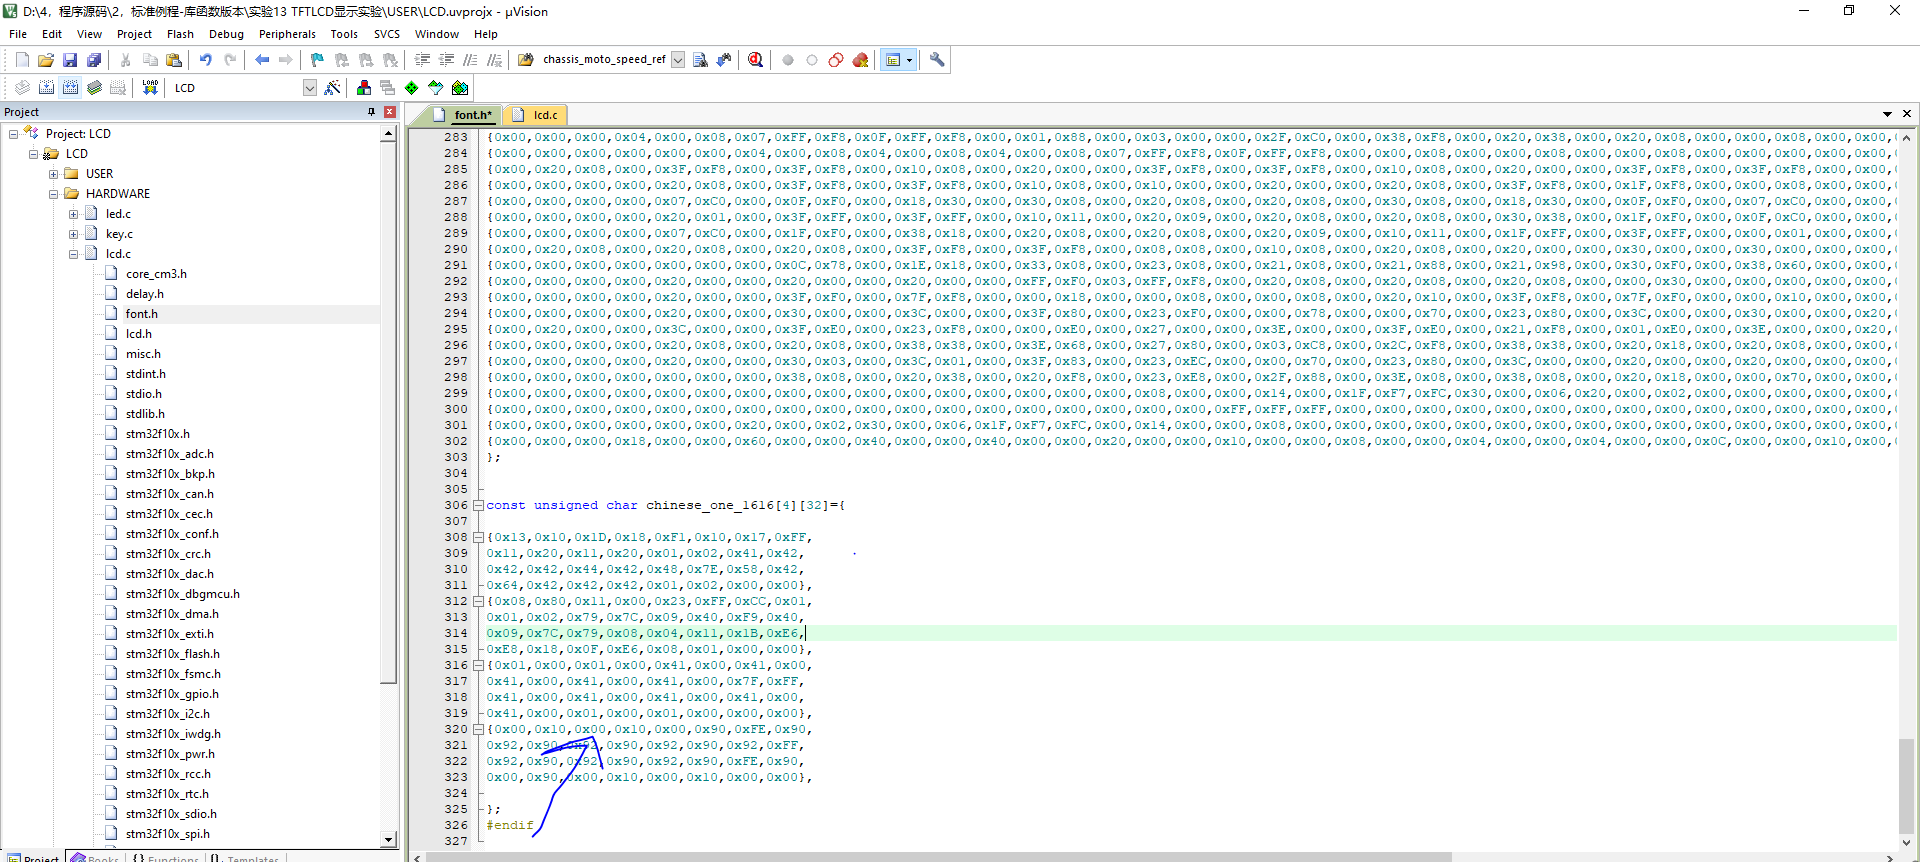The height and width of the screenshot is (862, 1920).
Task: Open the Window layout dropdown arrow
Action: tap(909, 60)
